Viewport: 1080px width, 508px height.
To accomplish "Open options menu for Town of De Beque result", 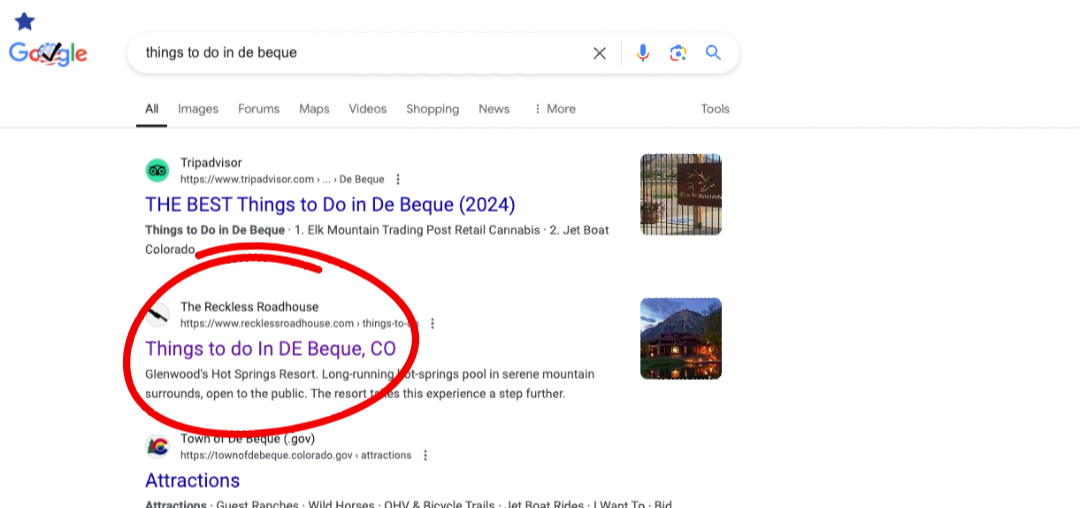I will (x=425, y=456).
